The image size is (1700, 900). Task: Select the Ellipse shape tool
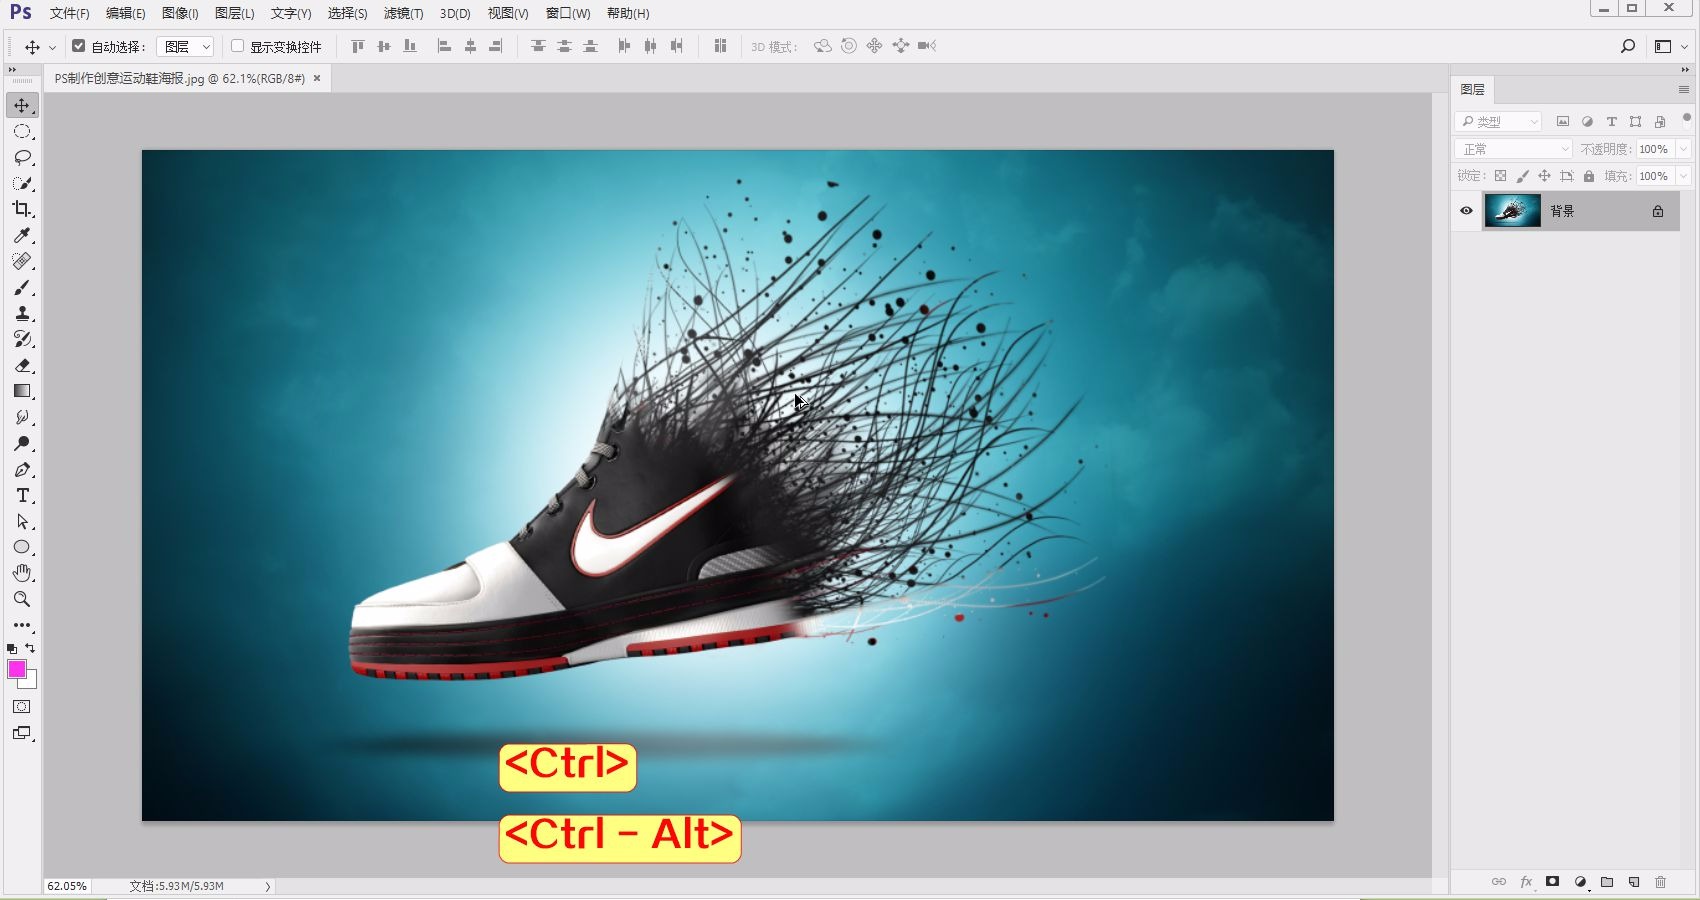(x=22, y=547)
